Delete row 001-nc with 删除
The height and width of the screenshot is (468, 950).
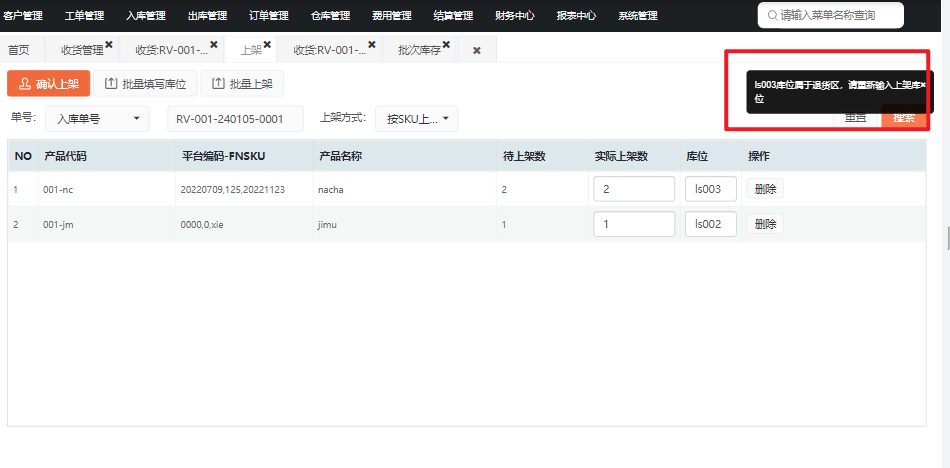(x=765, y=189)
